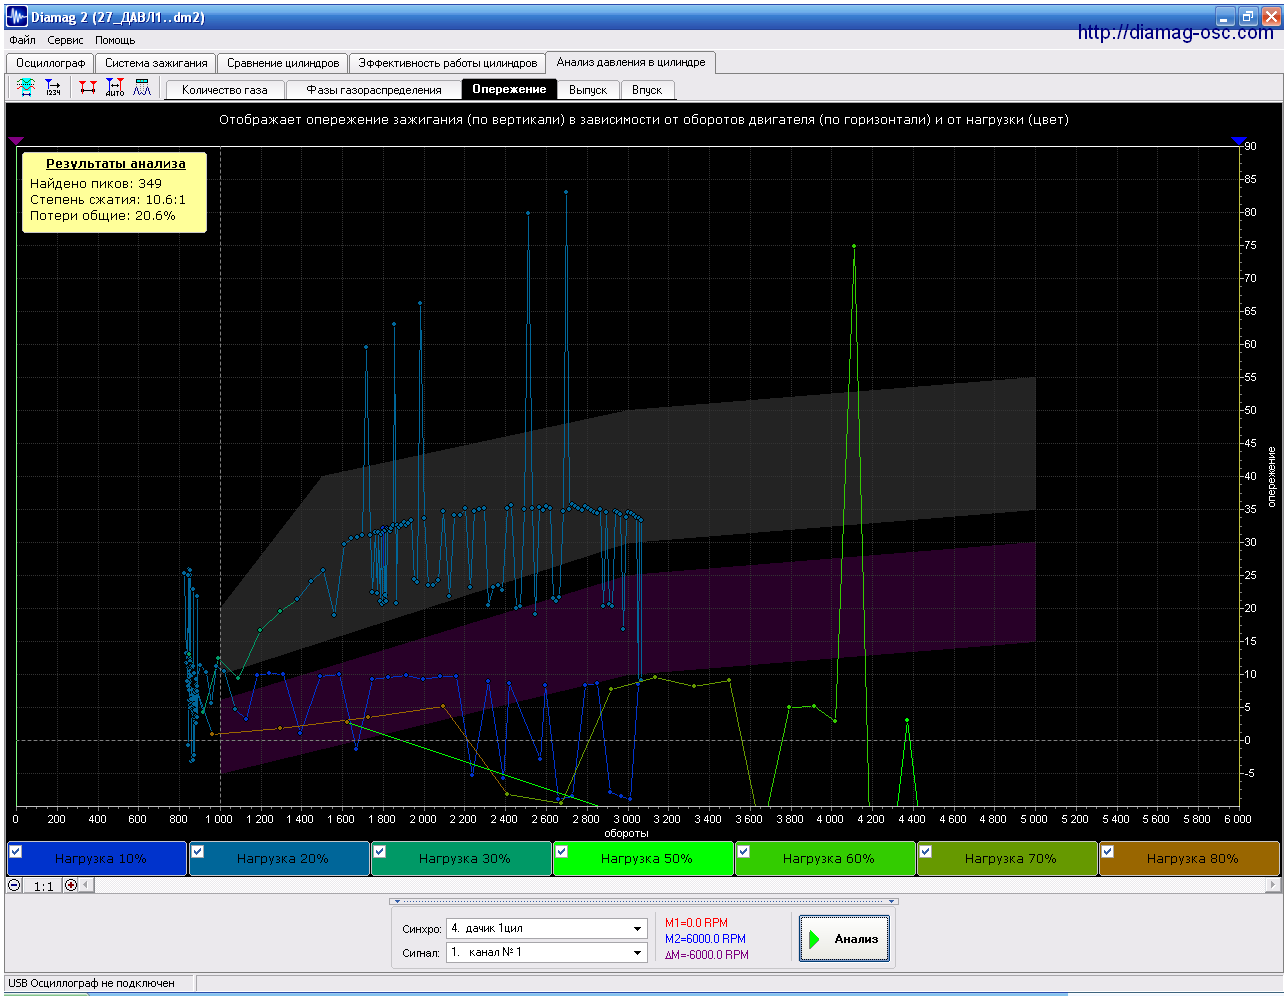Click the signal fit-to-screen toolbar icon
Viewport: 1288px width, 996px height.
[x=26, y=88]
